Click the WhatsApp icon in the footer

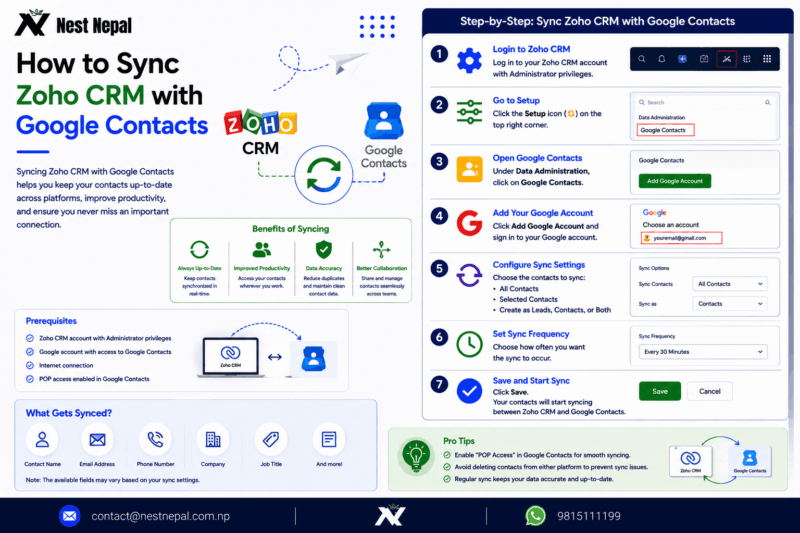click(x=535, y=516)
